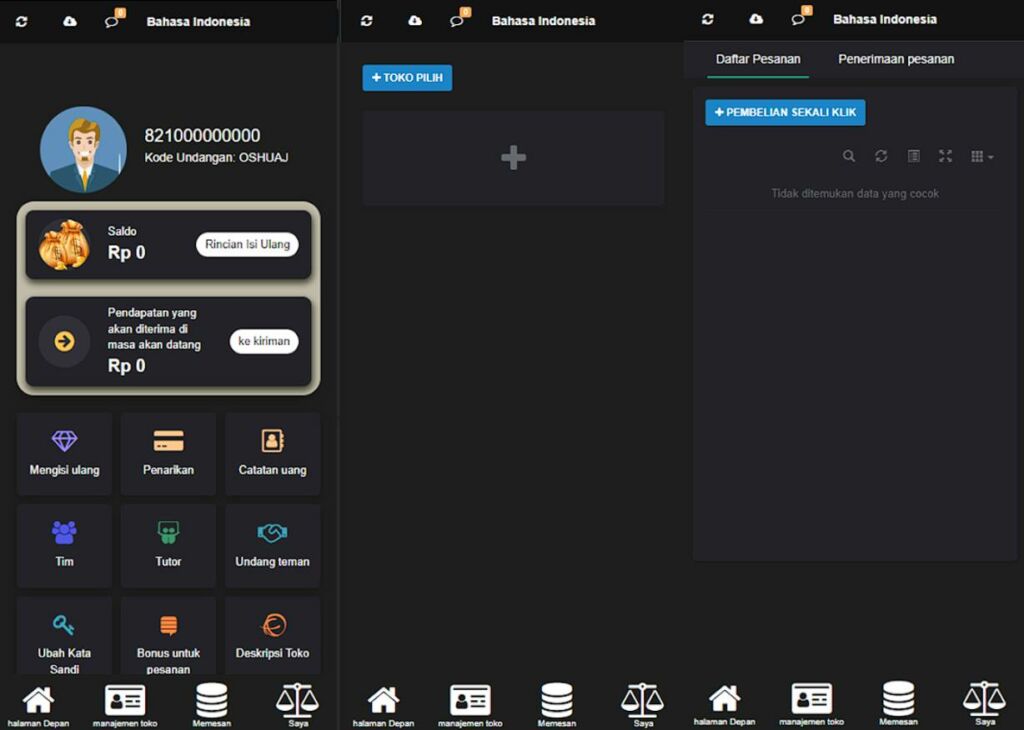Toggle the table card-view icon
This screenshot has width=1024, height=730.
[914, 156]
